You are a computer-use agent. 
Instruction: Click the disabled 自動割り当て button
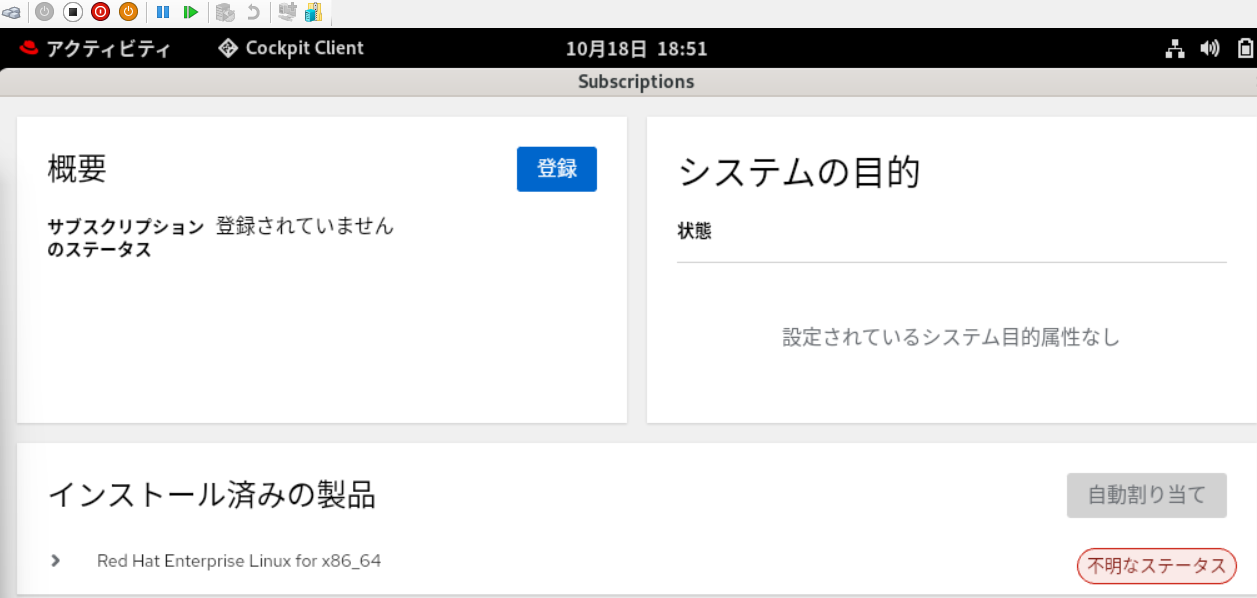tap(1147, 495)
